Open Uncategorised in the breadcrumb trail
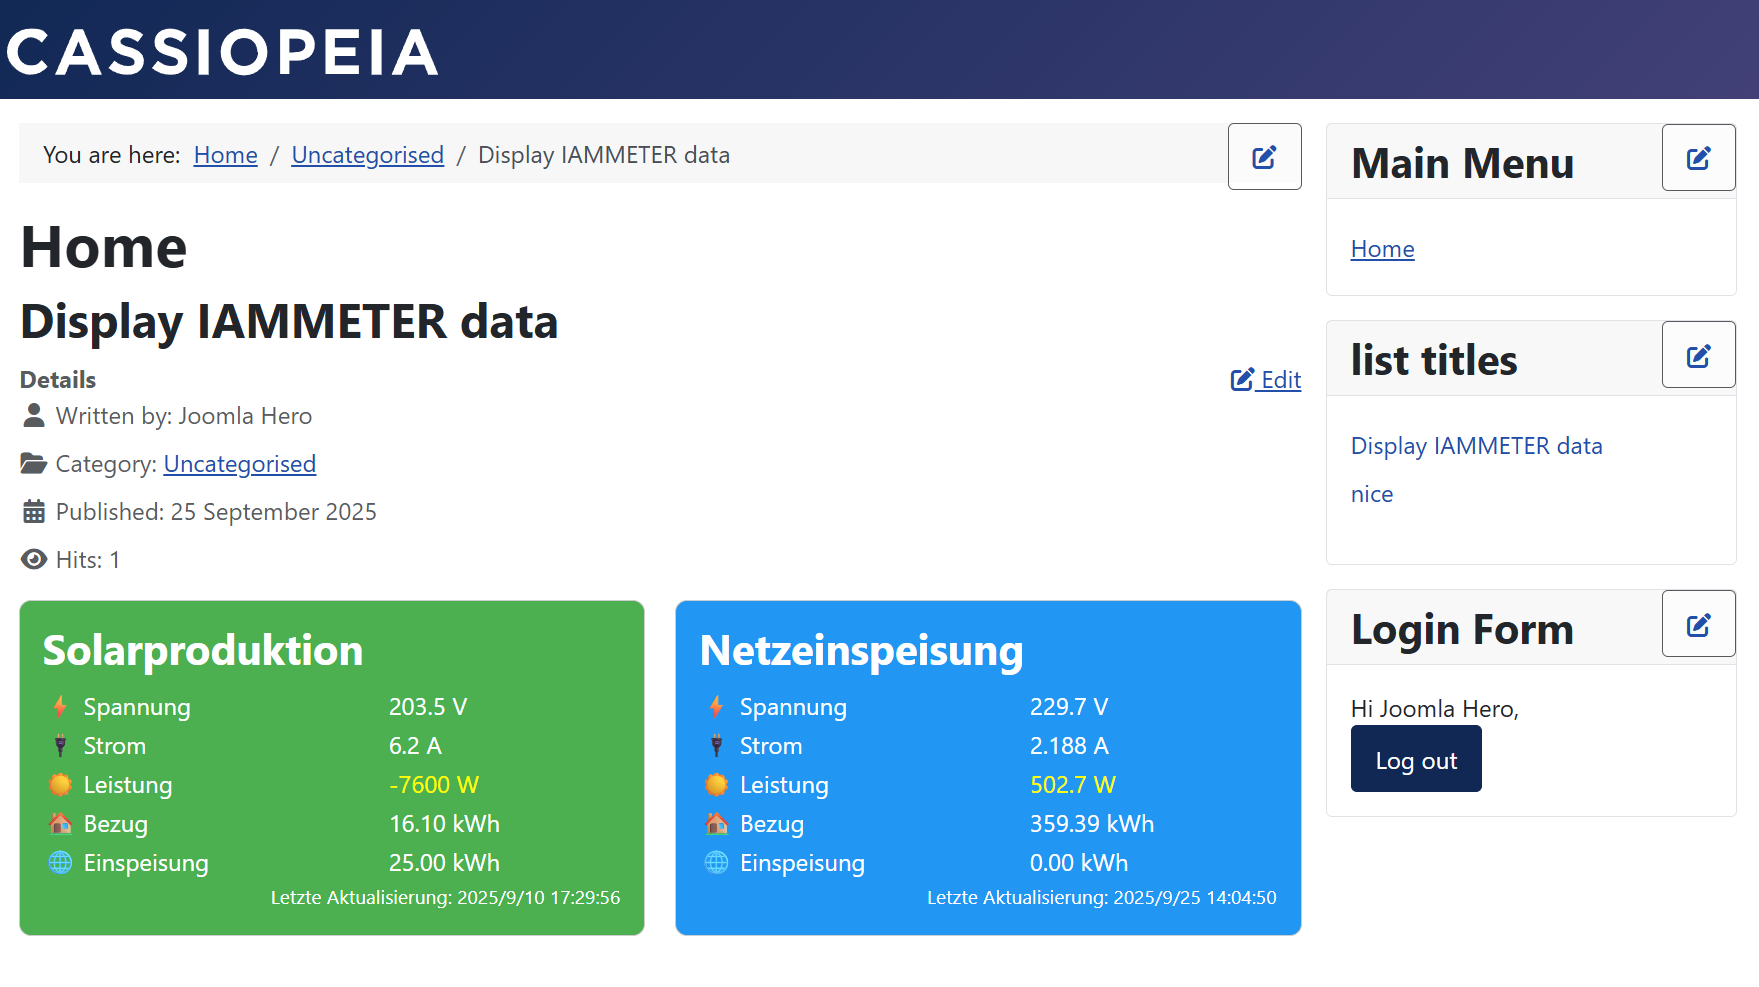1759x987 pixels. point(367,155)
